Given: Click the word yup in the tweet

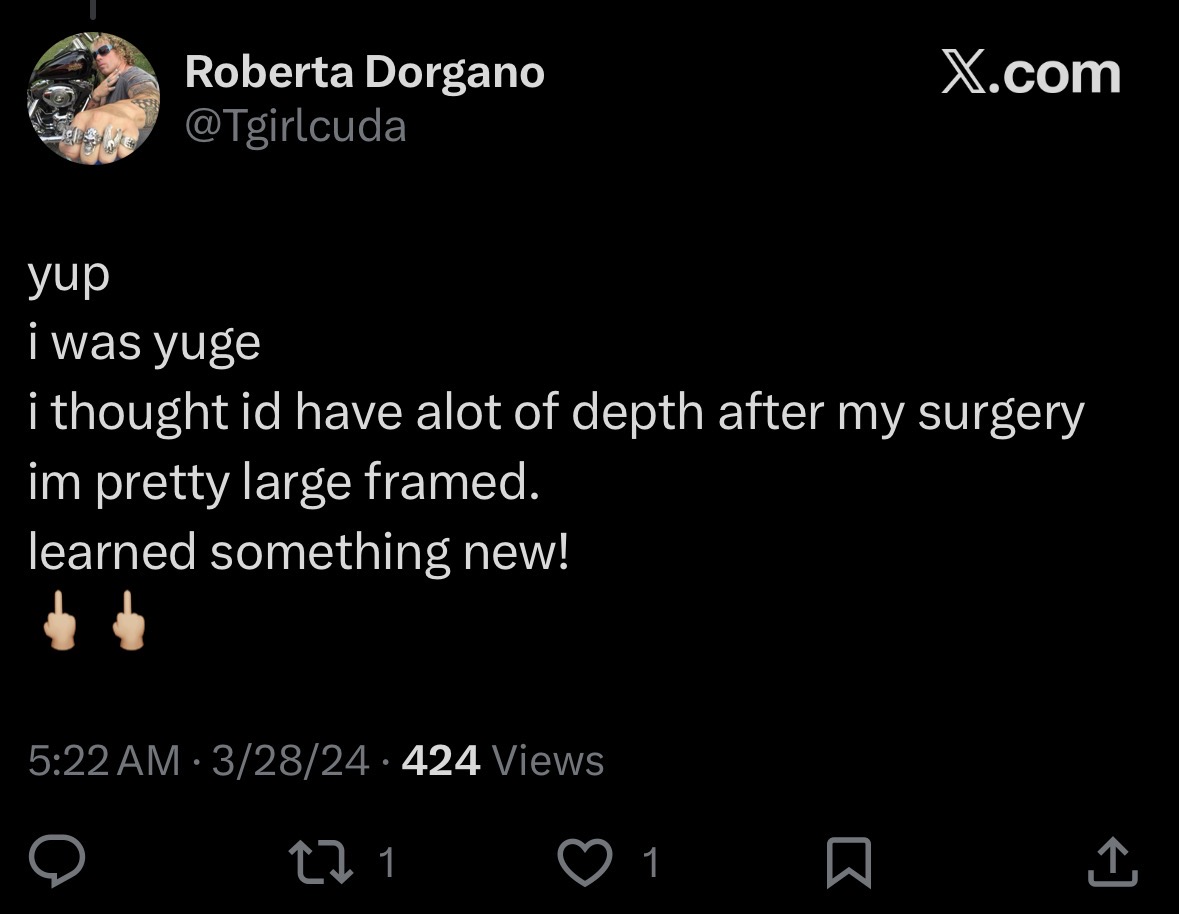Looking at the screenshot, I should point(69,277).
